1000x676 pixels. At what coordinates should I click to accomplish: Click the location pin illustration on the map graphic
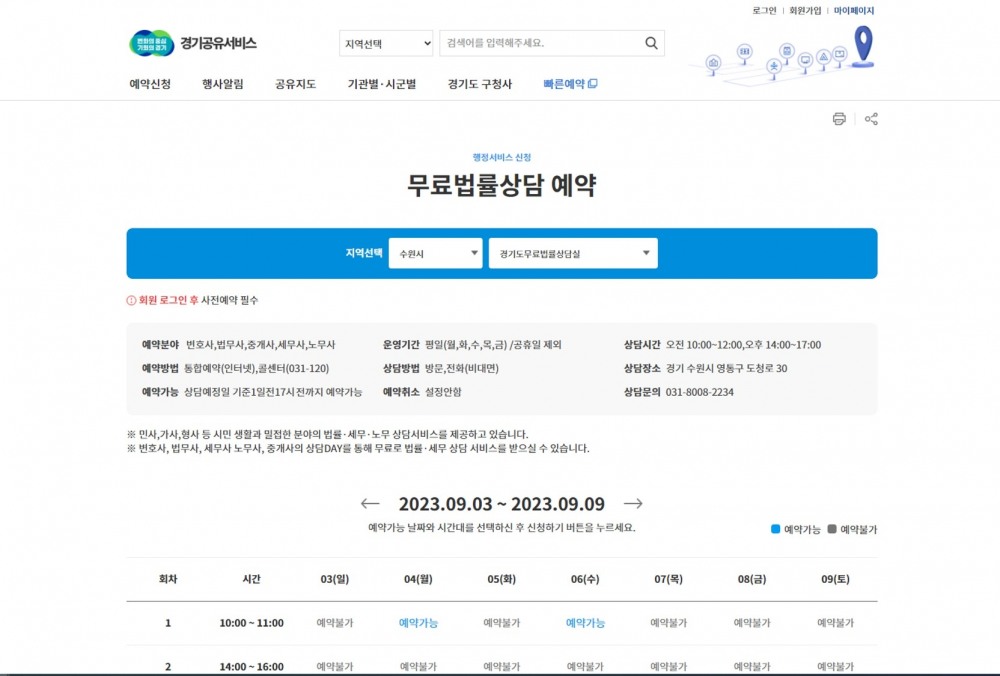(x=863, y=45)
